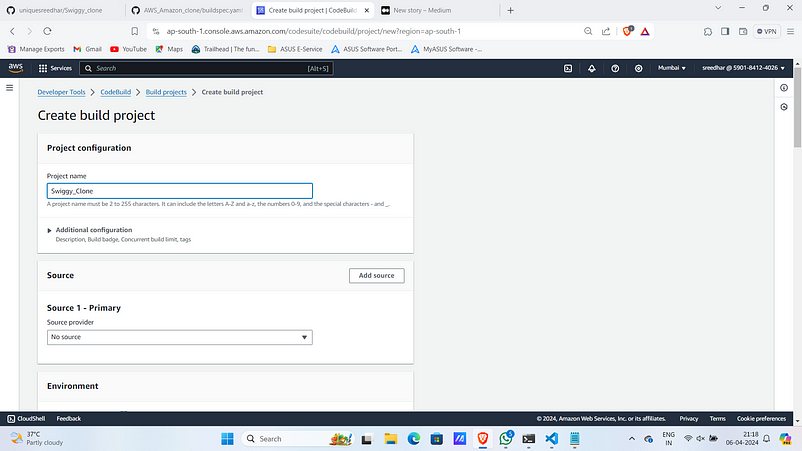Close the Create build project tab
This screenshot has width=802, height=451.
(x=367, y=10)
